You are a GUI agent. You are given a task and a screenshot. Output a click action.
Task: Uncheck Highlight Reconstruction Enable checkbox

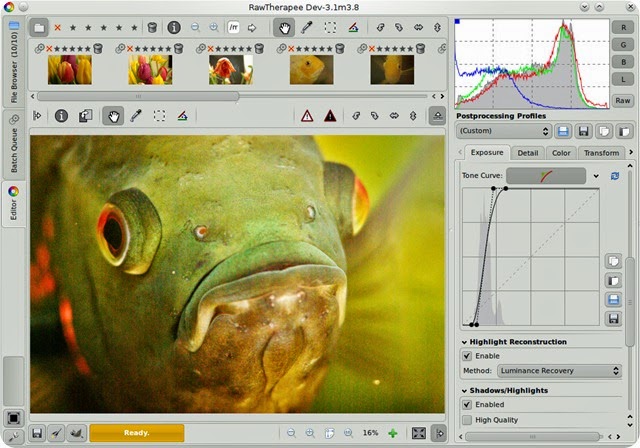point(467,356)
